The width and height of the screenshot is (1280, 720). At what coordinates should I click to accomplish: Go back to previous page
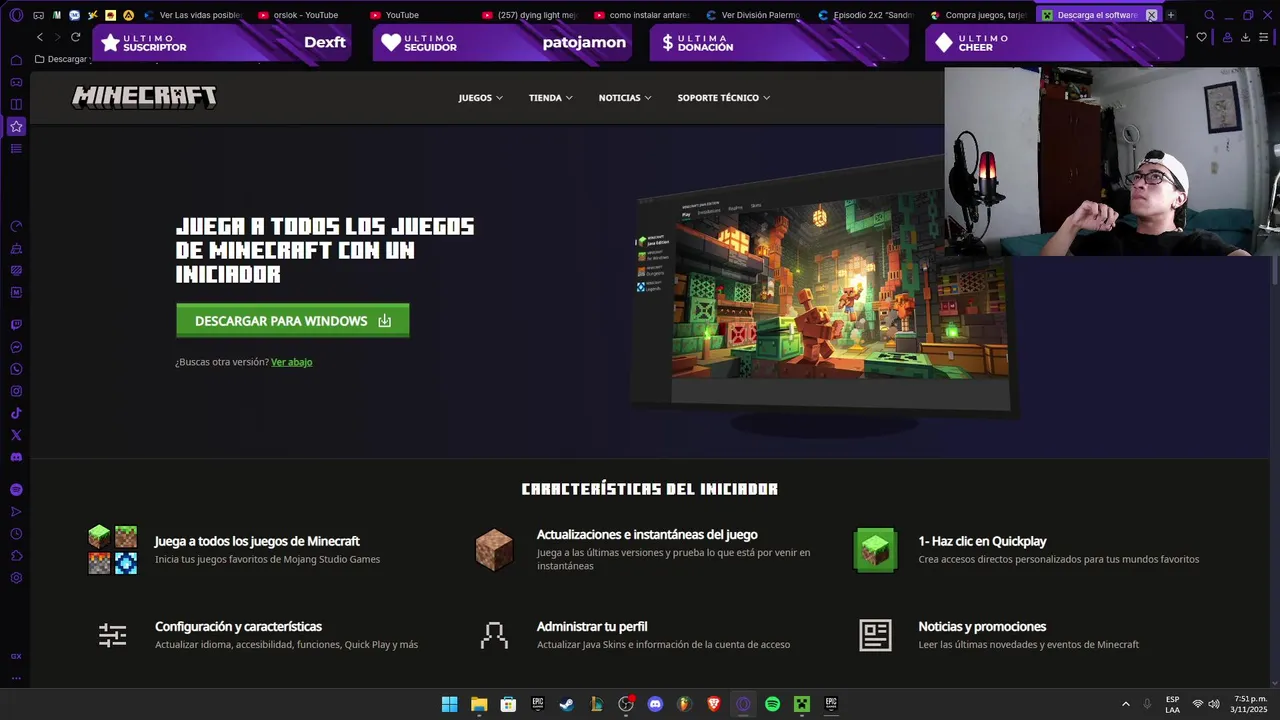pos(40,37)
